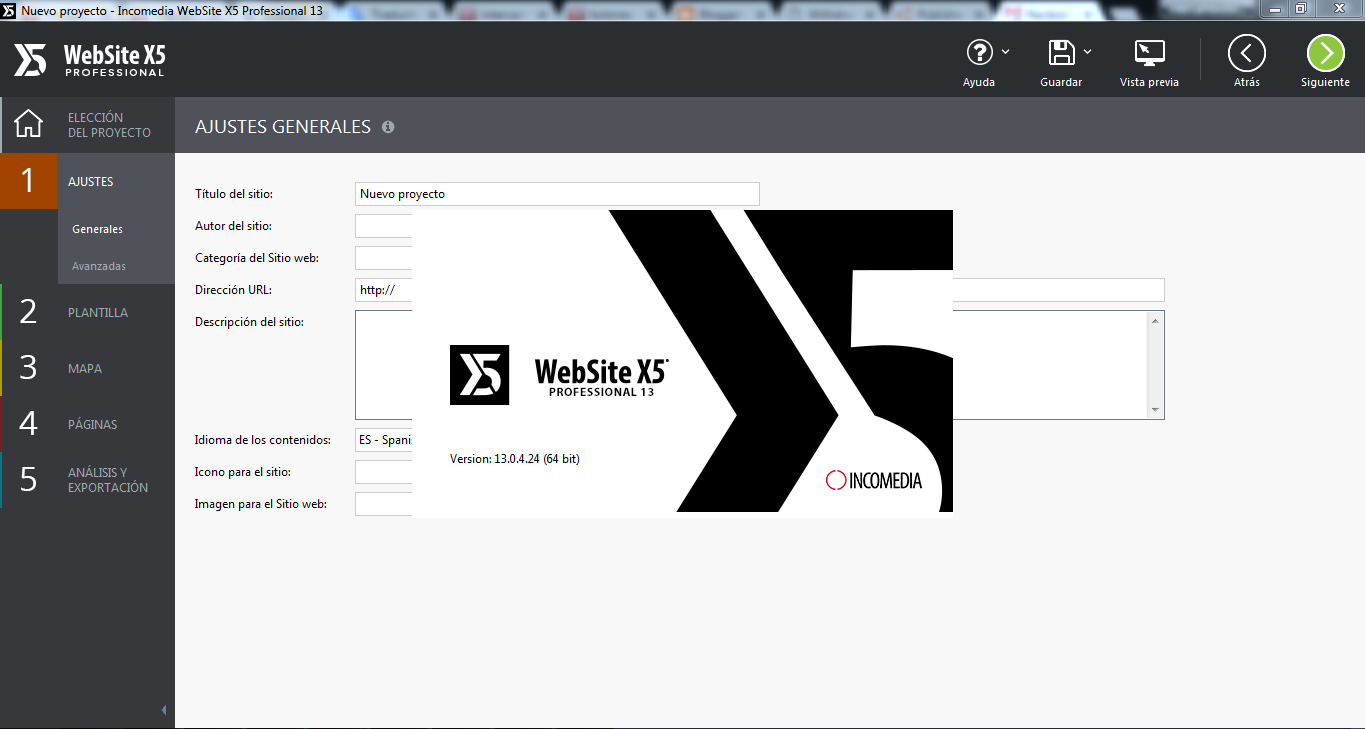
Task: Open the Generales sub-item
Action: (98, 229)
